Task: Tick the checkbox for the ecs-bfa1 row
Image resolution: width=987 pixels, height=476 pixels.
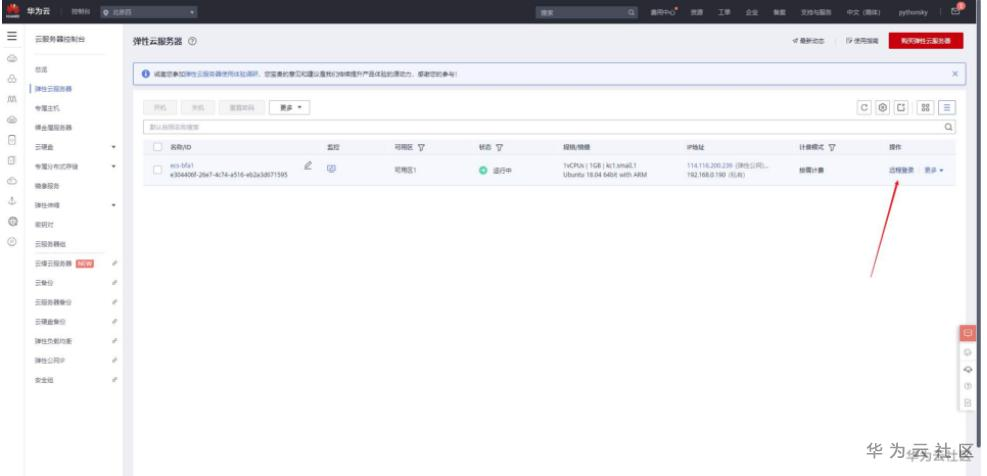Action: pyautogui.click(x=158, y=169)
